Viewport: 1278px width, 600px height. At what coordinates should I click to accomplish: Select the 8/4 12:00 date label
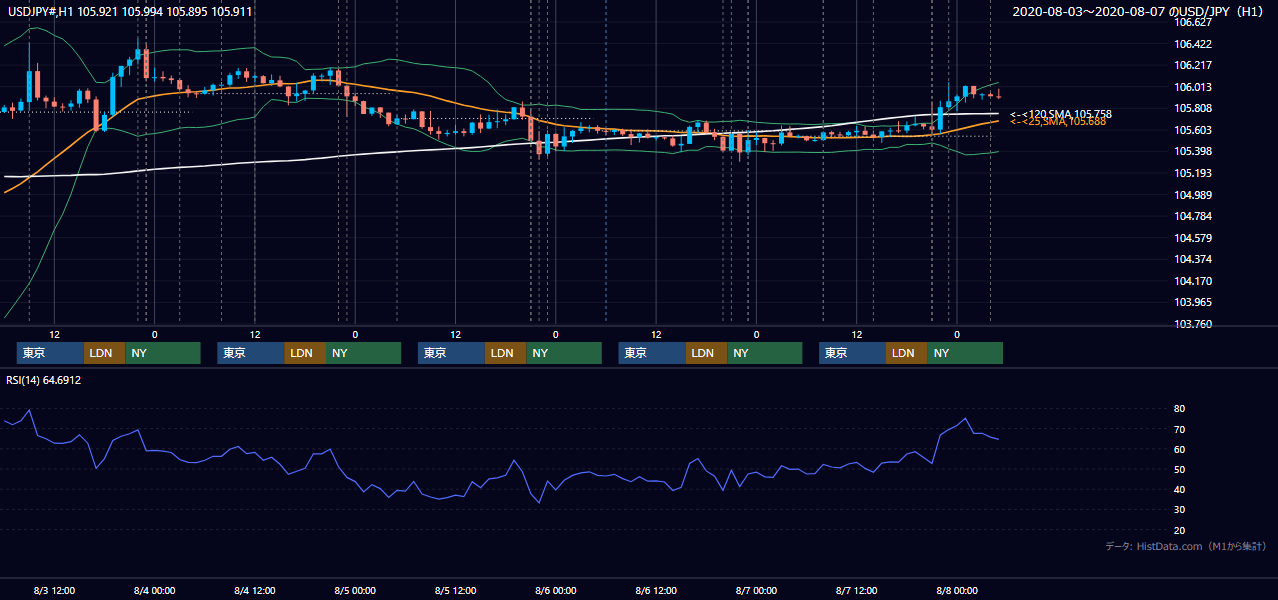[254, 590]
